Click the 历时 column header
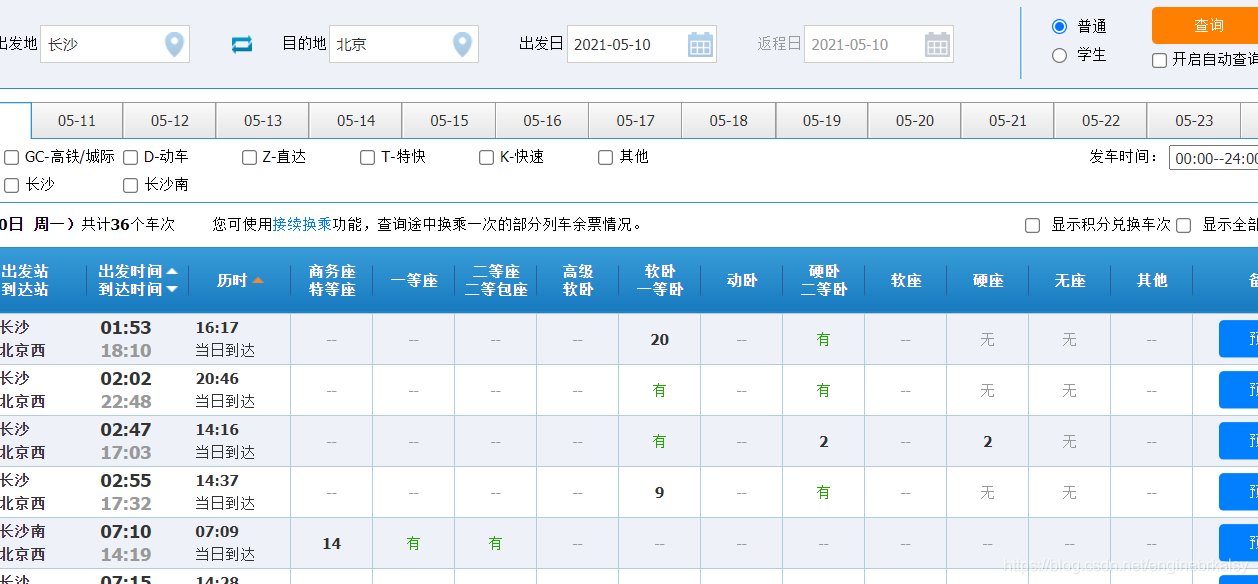Screen dimensions: 1258x584 click(231, 281)
